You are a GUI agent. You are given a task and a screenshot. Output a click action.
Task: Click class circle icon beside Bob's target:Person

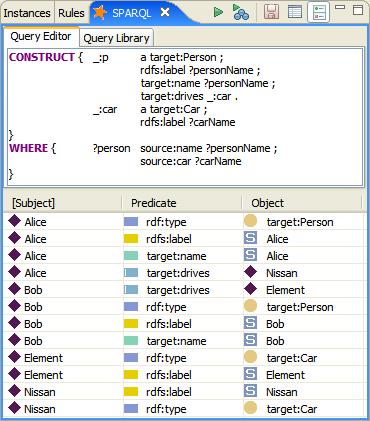coord(250,306)
